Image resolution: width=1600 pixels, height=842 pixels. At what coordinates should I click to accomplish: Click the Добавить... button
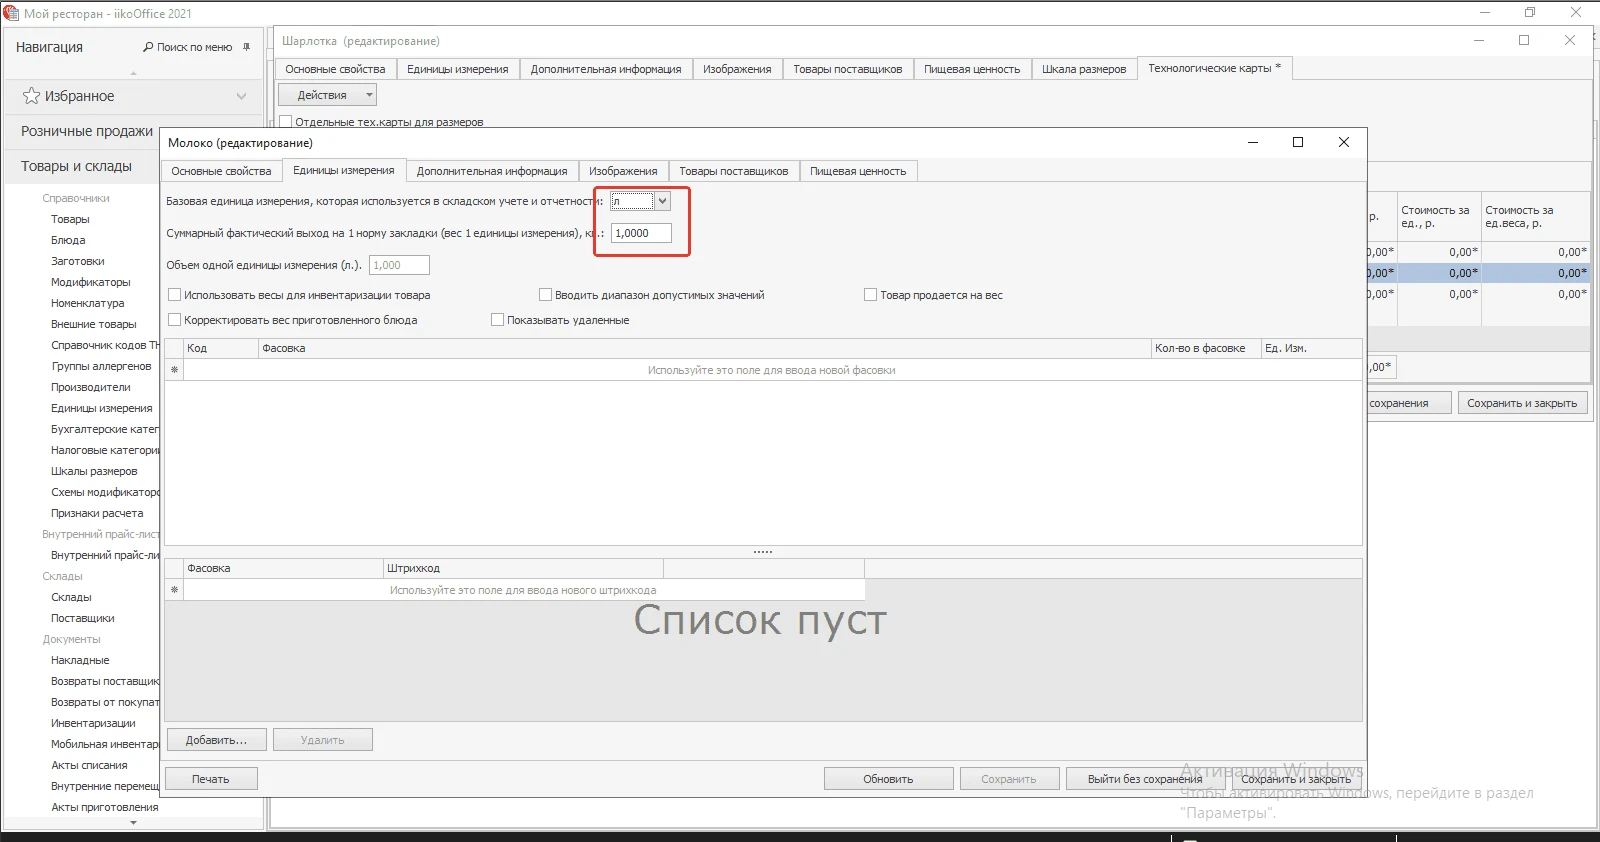[x=215, y=740]
